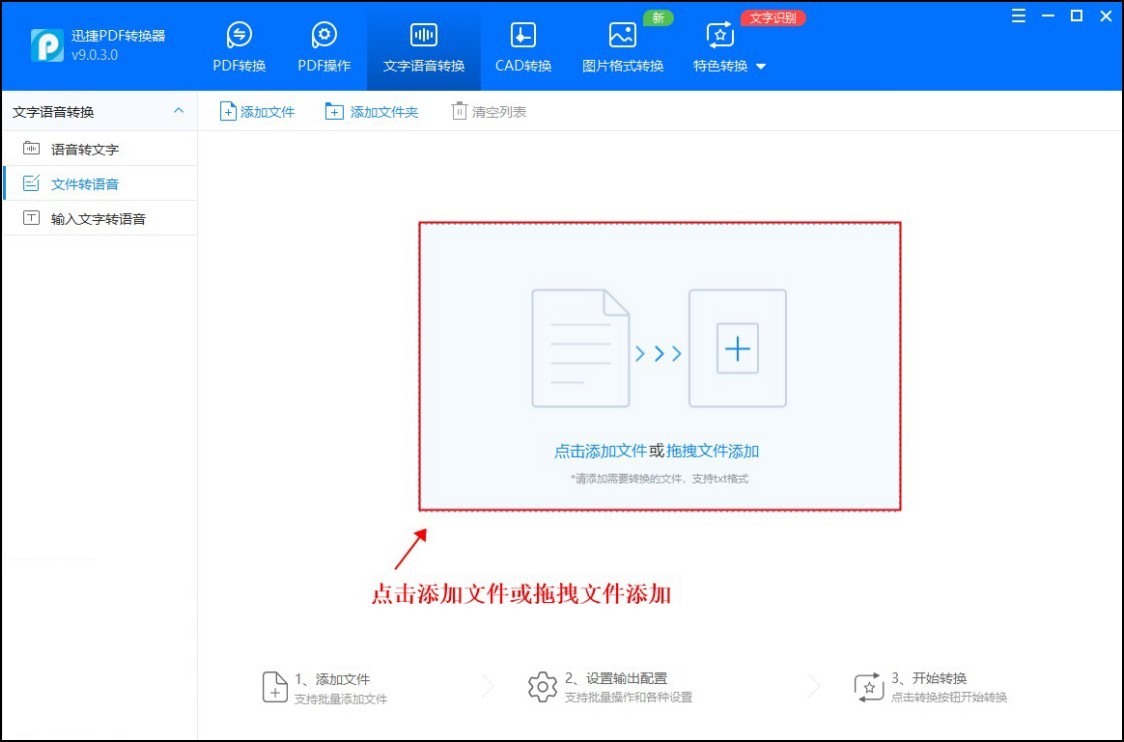Click the 清空列表 trash icon
The height and width of the screenshot is (742, 1124).
click(x=456, y=111)
